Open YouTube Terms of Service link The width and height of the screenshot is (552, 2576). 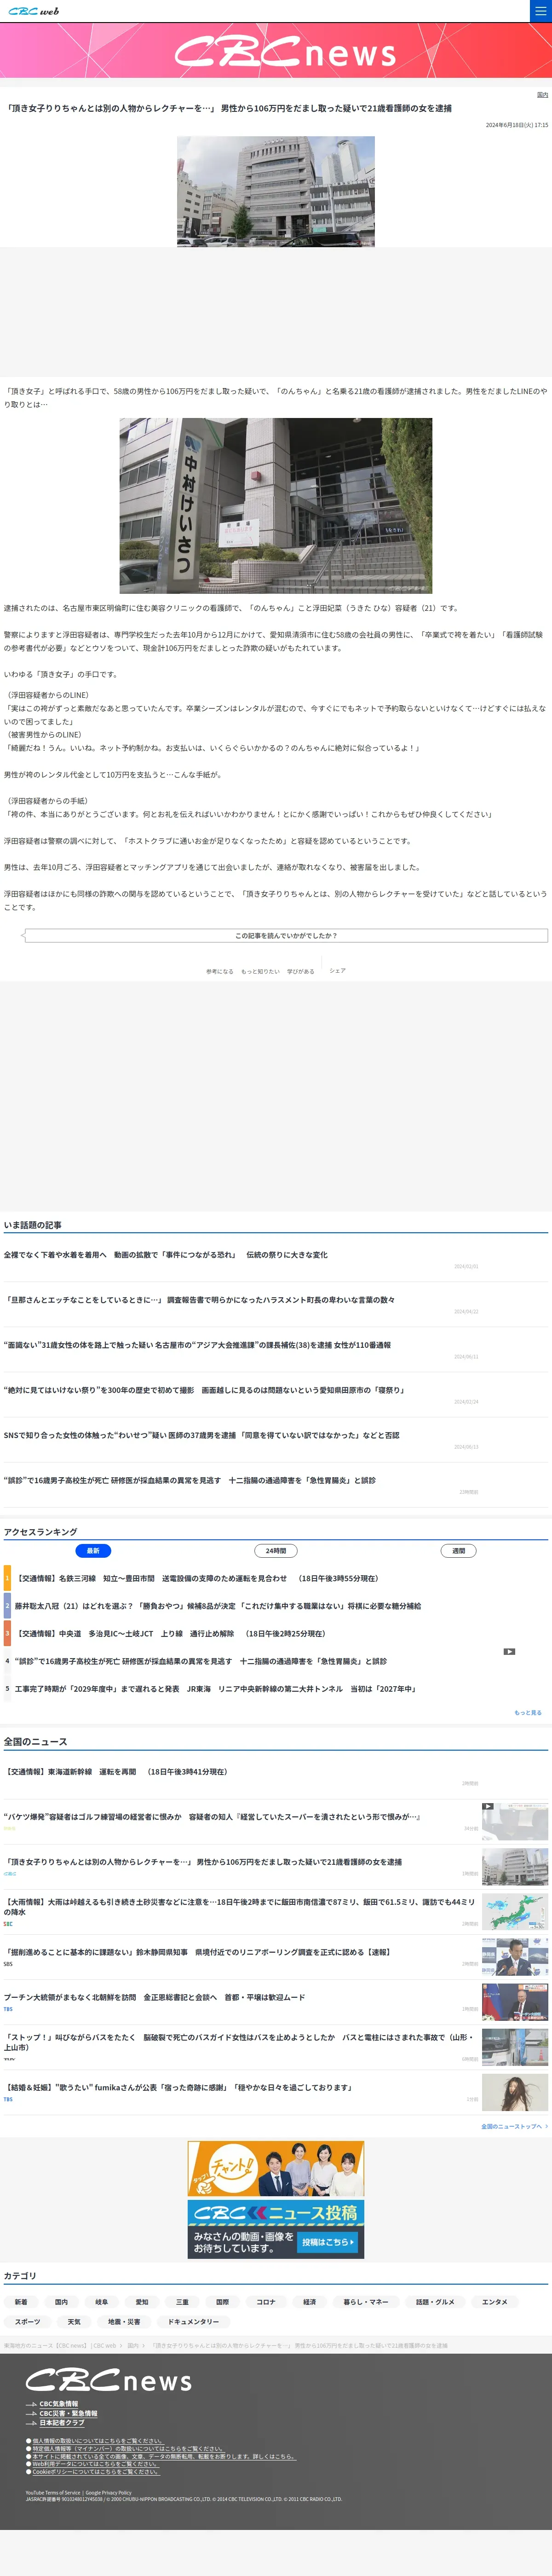pyautogui.click(x=53, y=2492)
